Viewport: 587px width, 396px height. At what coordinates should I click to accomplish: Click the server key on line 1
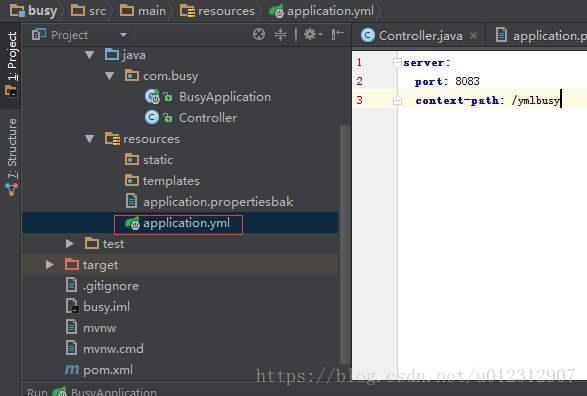click(x=423, y=63)
